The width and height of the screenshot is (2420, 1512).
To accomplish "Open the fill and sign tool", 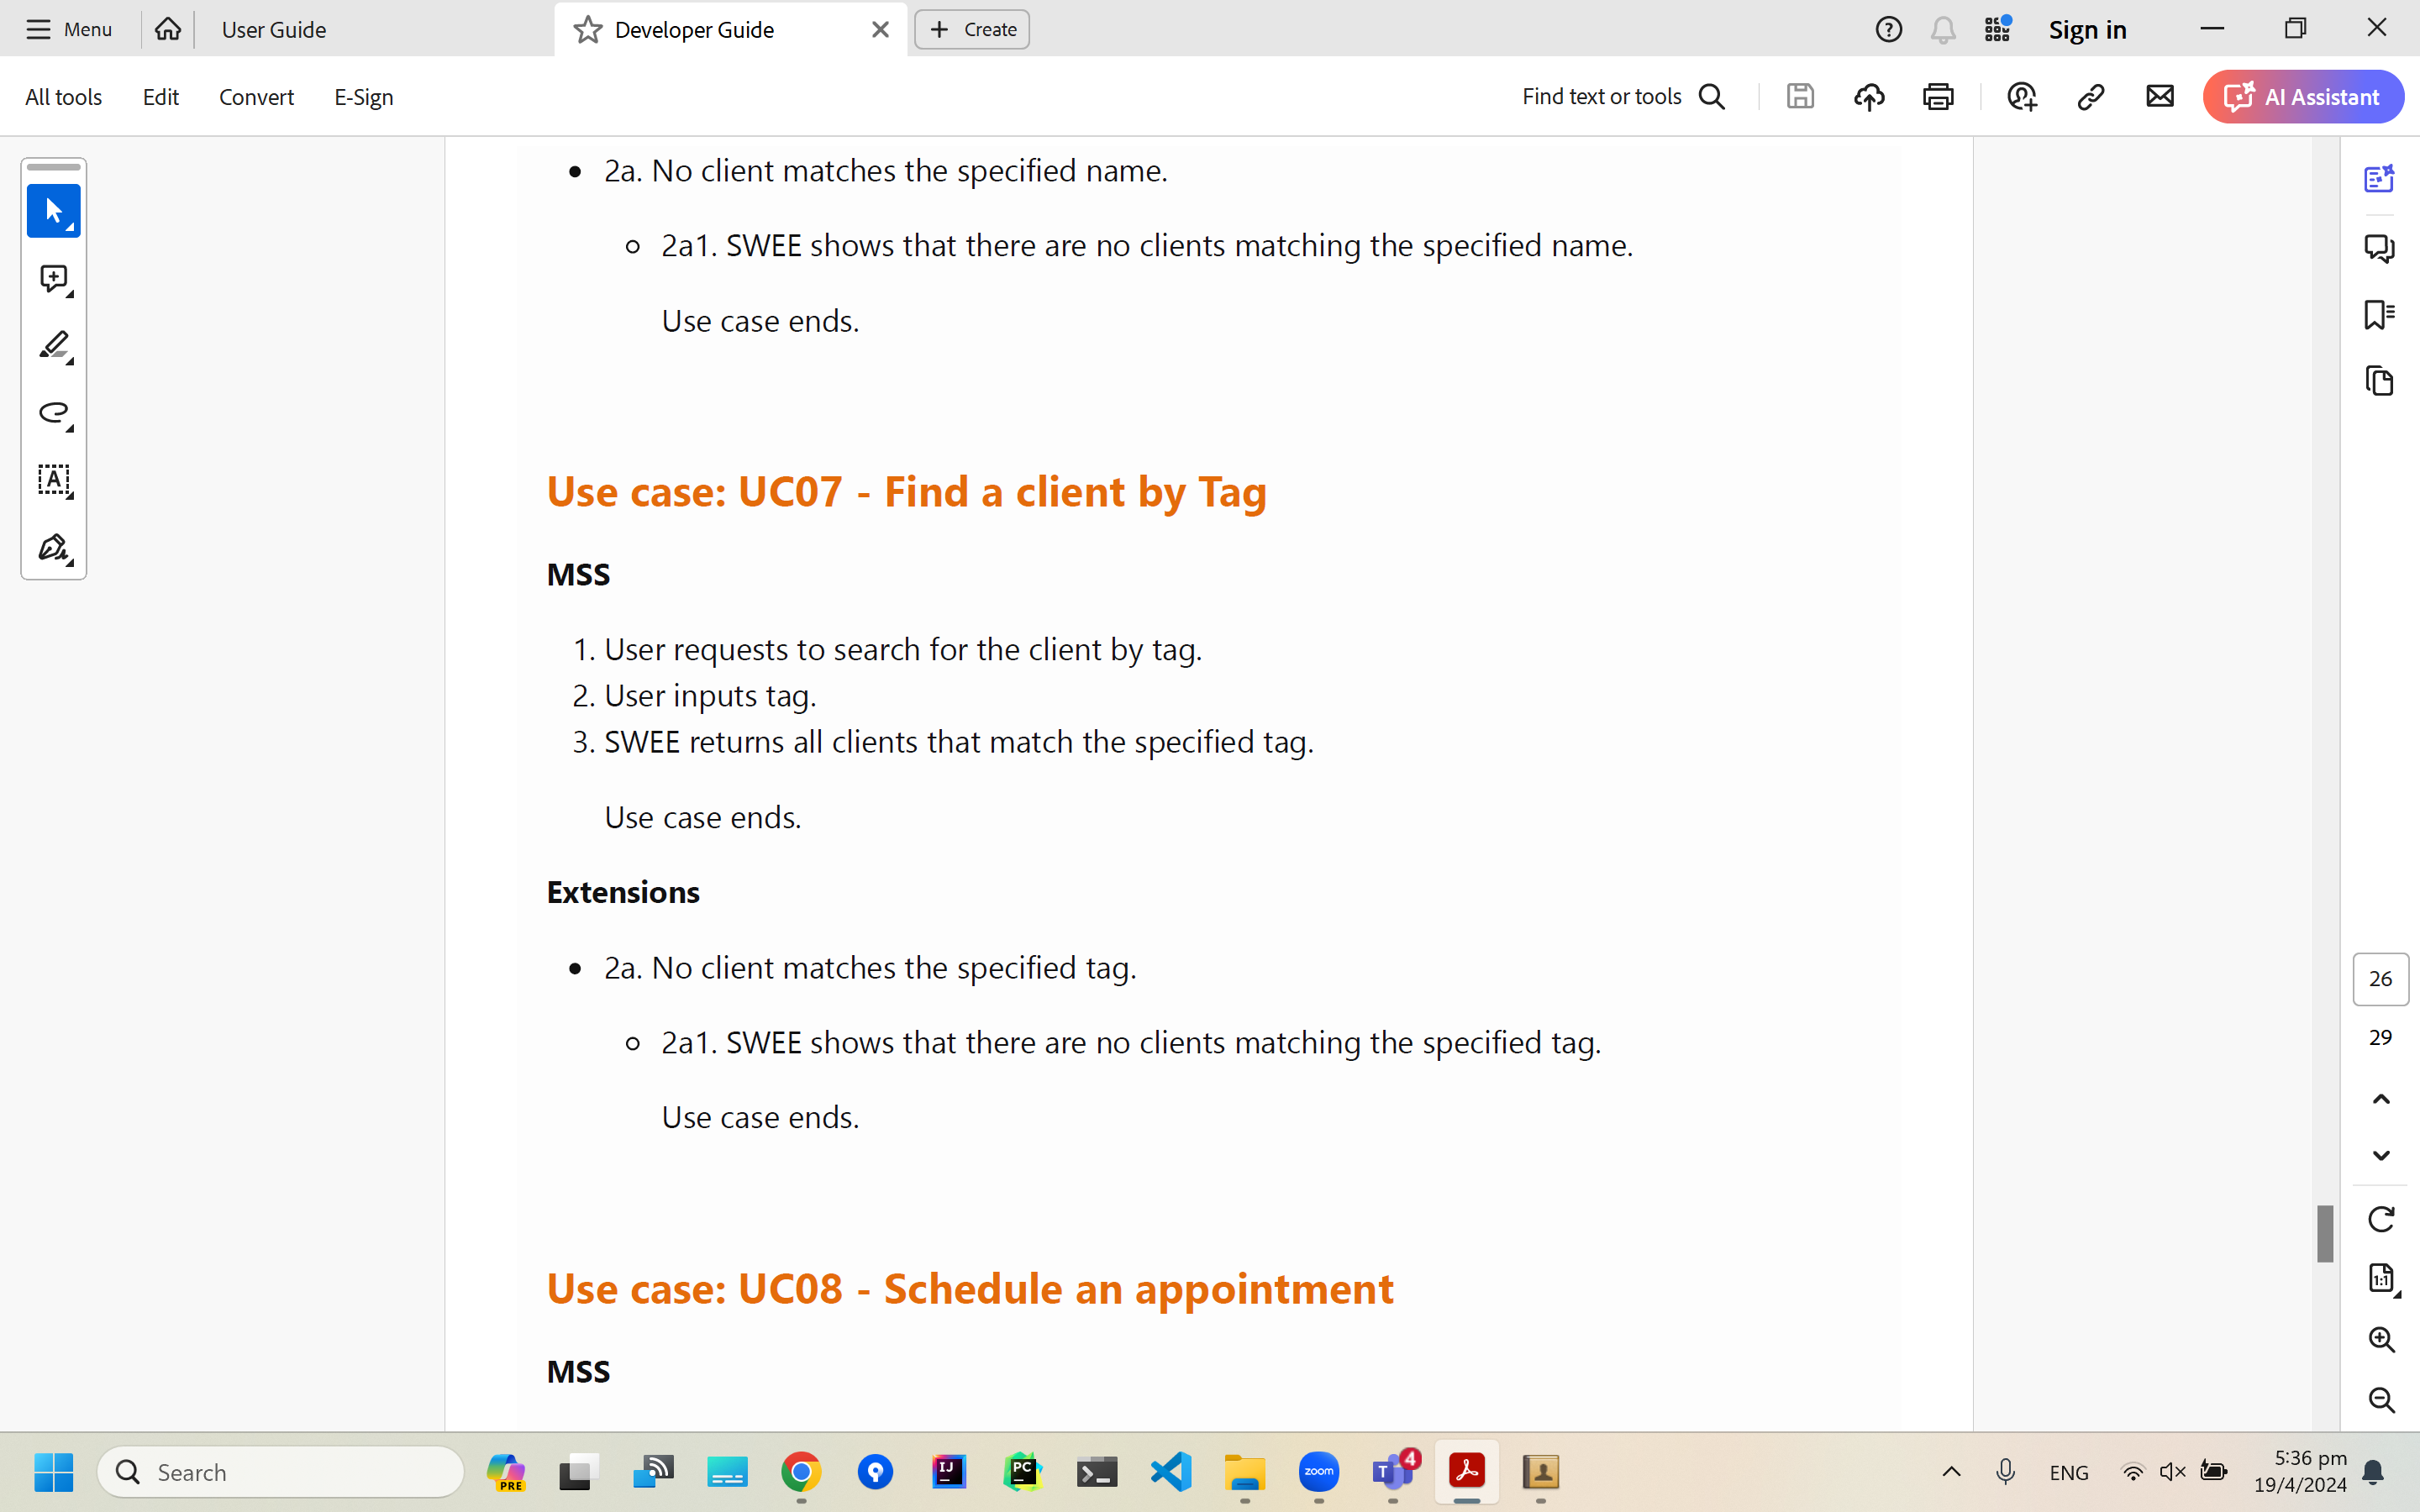I will pos(53,548).
